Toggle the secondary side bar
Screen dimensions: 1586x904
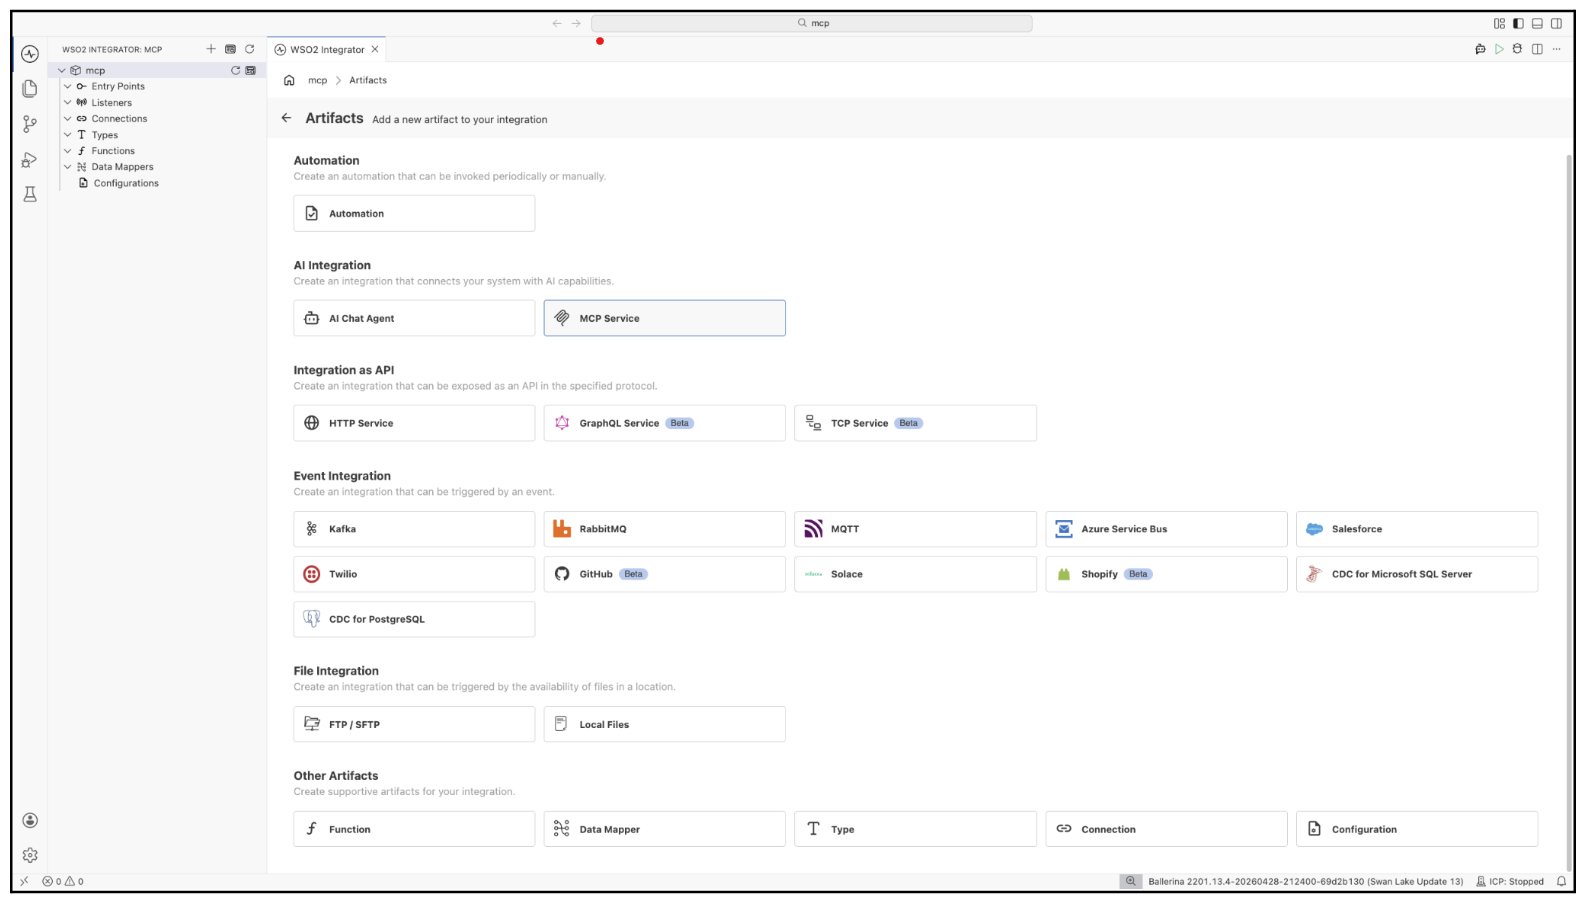[x=1556, y=23]
